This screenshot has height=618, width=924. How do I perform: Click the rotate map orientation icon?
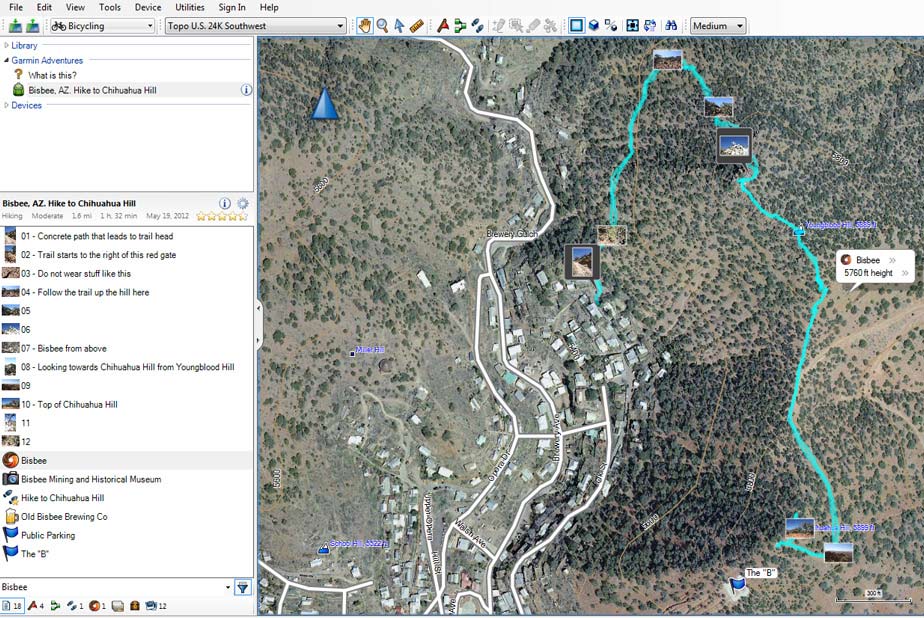click(649, 26)
